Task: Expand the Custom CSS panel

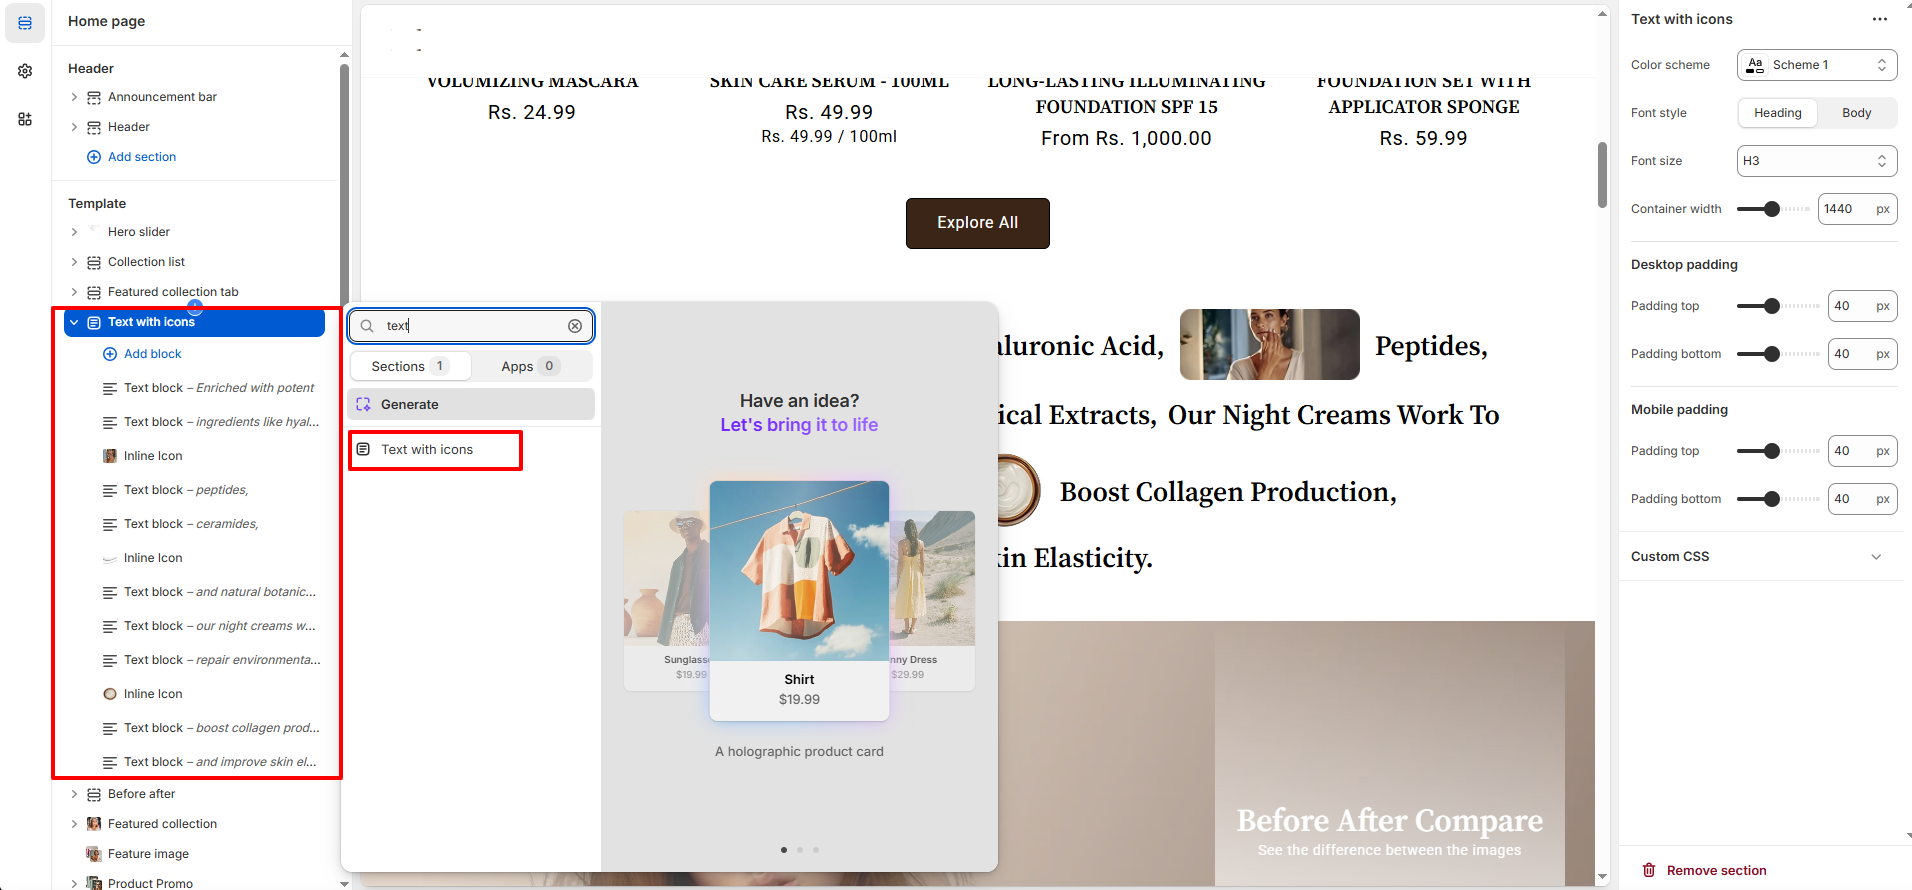Action: pyautogui.click(x=1875, y=557)
